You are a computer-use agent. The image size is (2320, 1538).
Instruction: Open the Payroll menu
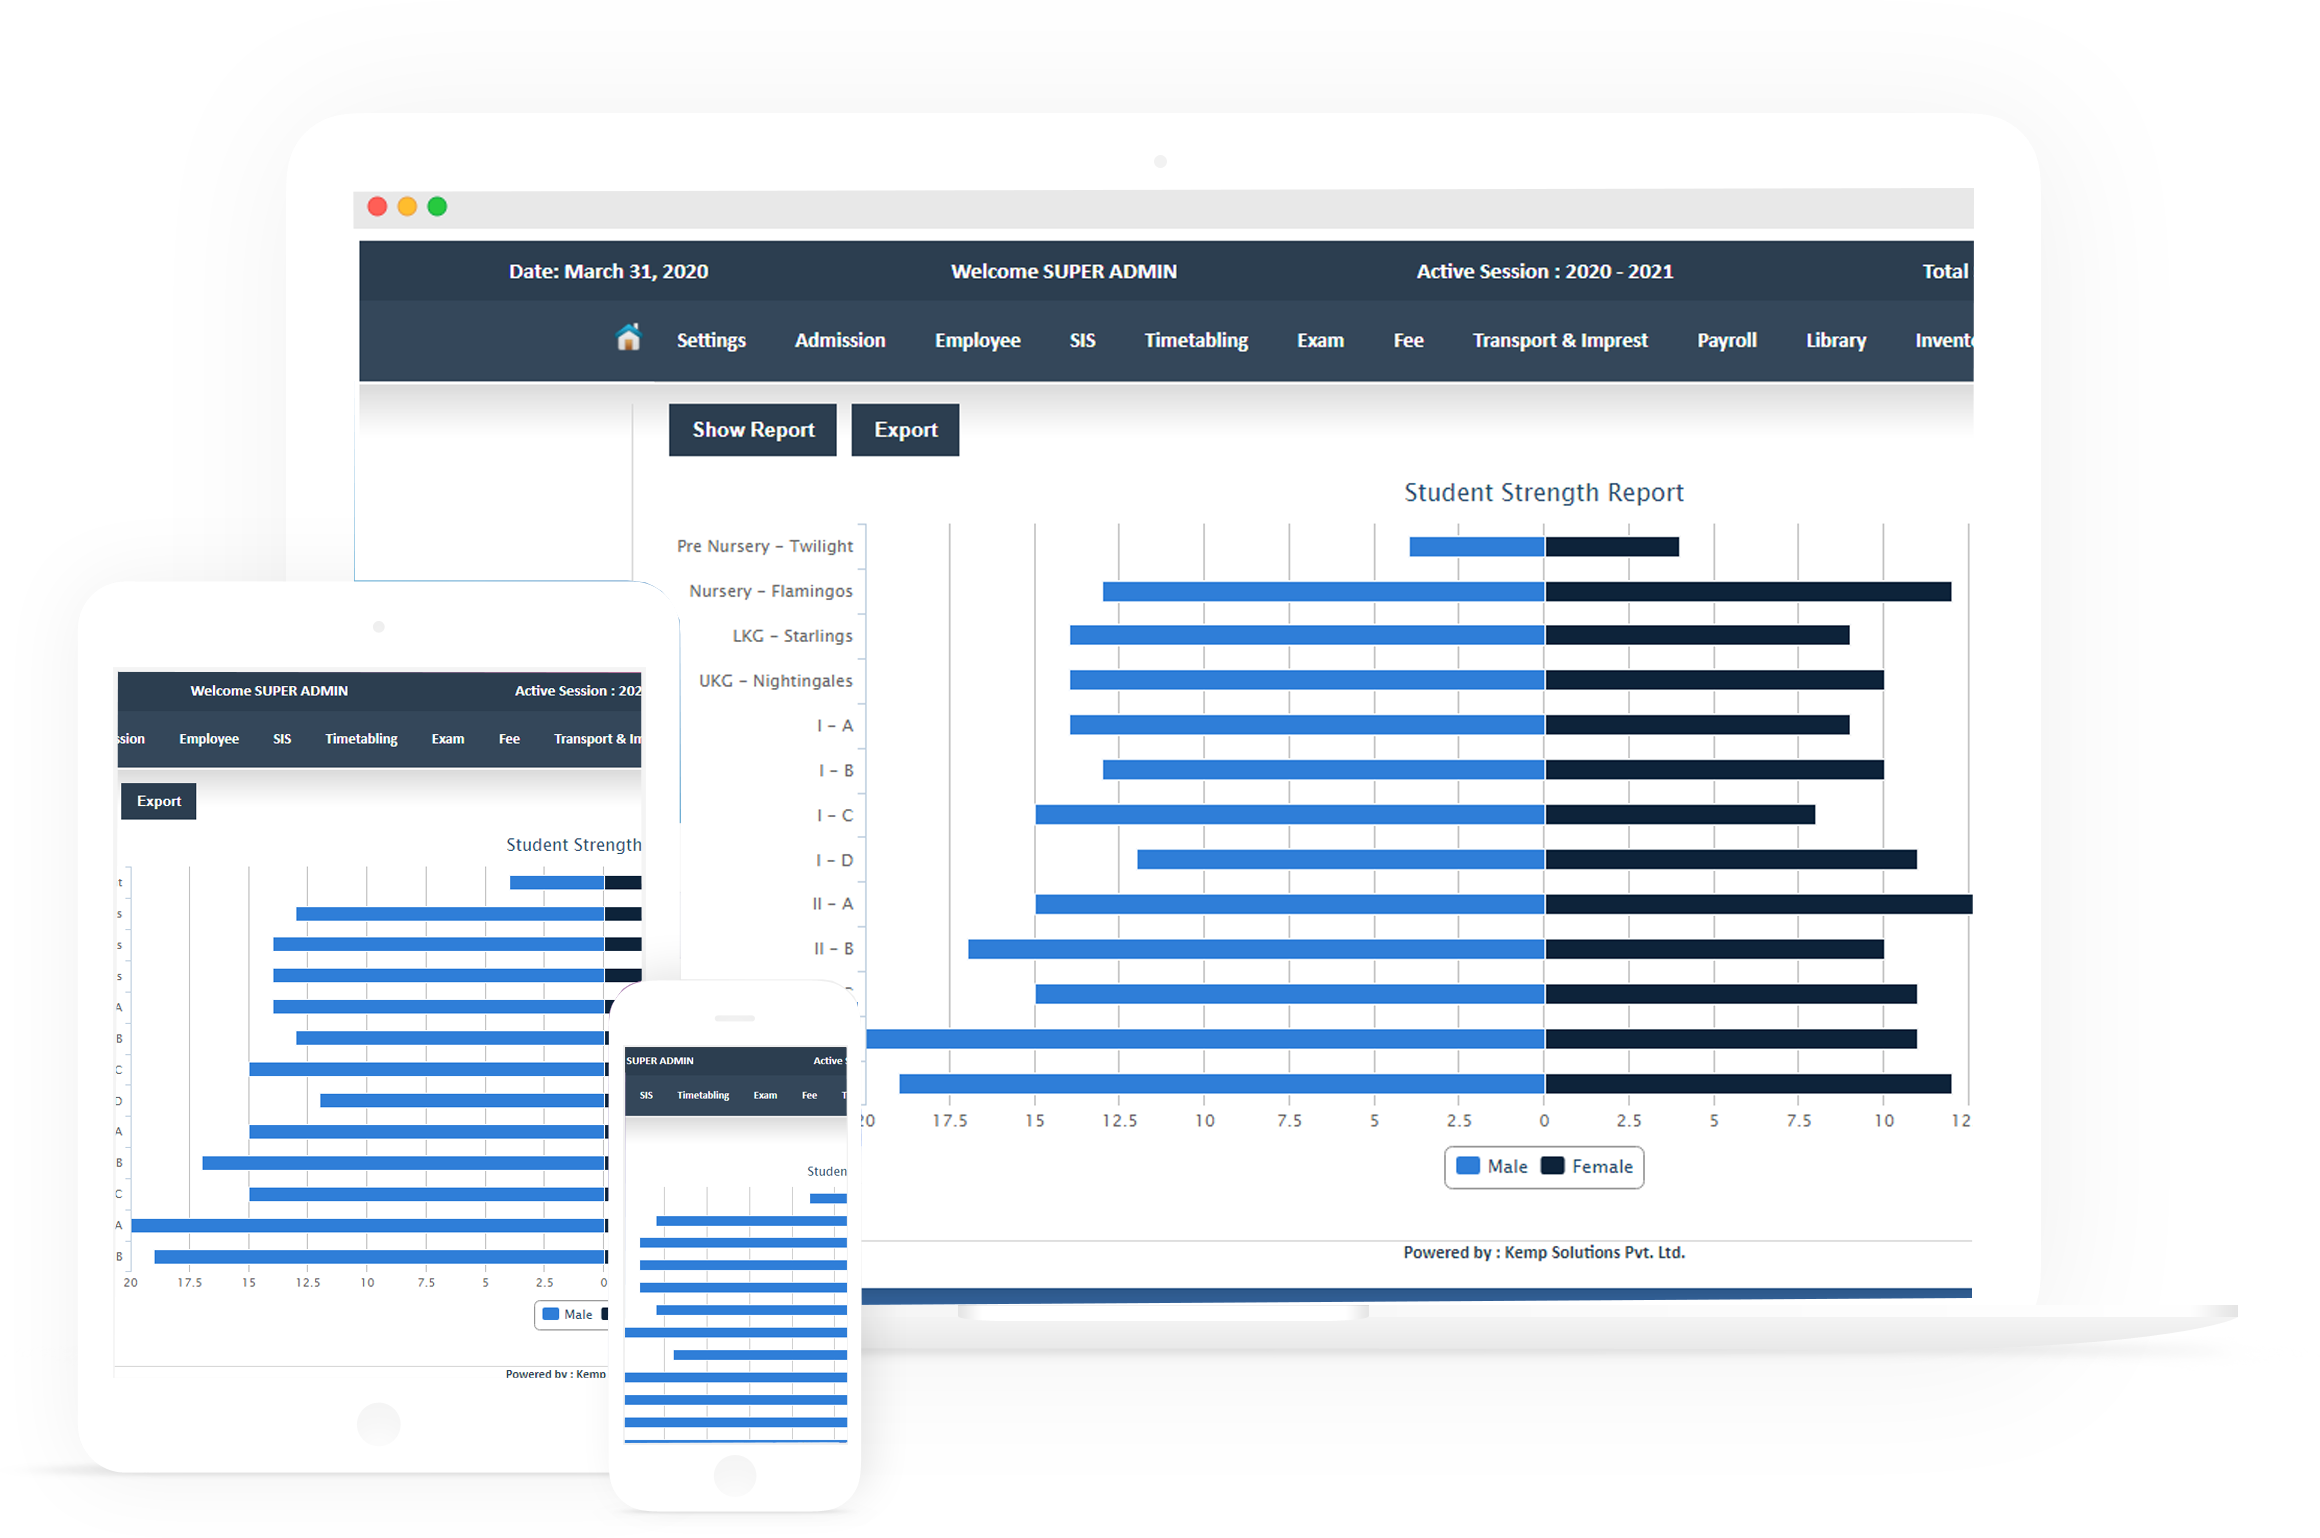1727,341
